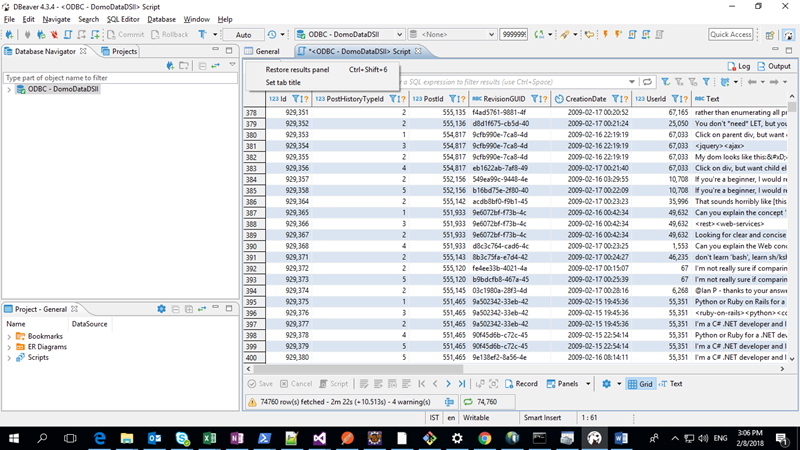Viewport: 800px width, 450px height.
Task: Click the Excel icon in Windows taskbar
Action: click(x=209, y=438)
